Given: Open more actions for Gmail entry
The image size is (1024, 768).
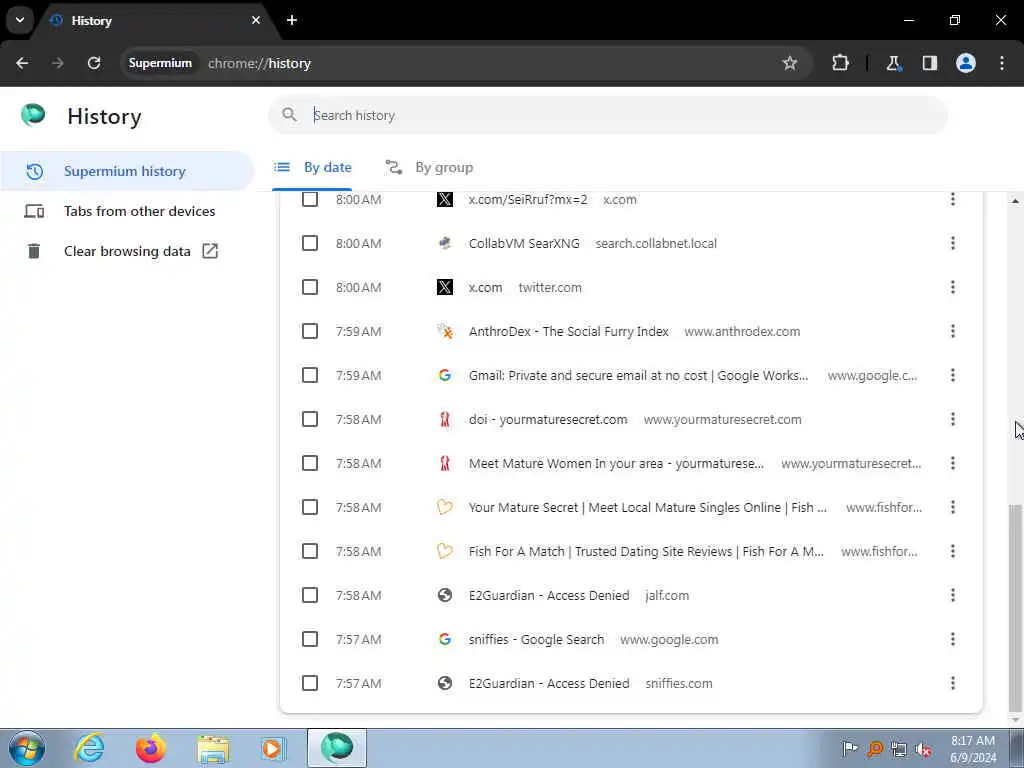Looking at the screenshot, I should [x=953, y=375].
